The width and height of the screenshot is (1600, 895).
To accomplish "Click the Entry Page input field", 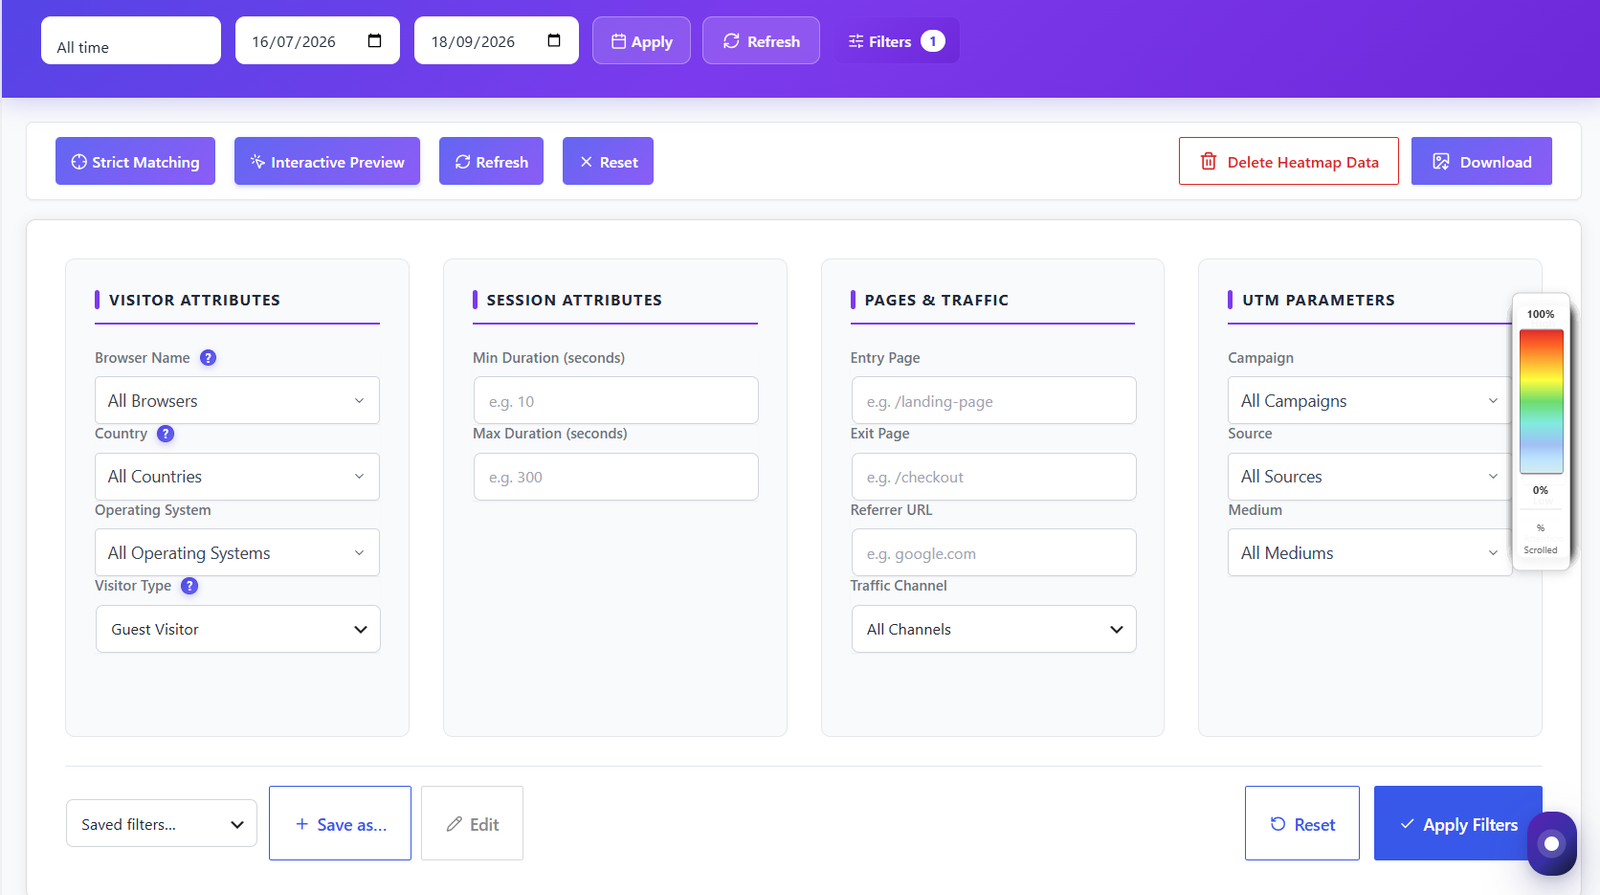I will click(994, 401).
